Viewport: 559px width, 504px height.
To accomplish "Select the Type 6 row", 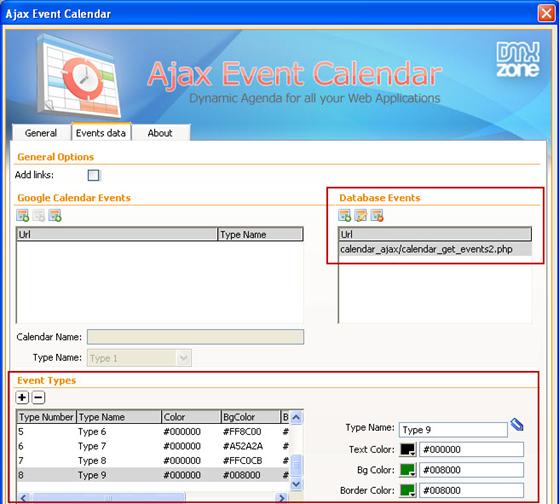I will [153, 432].
